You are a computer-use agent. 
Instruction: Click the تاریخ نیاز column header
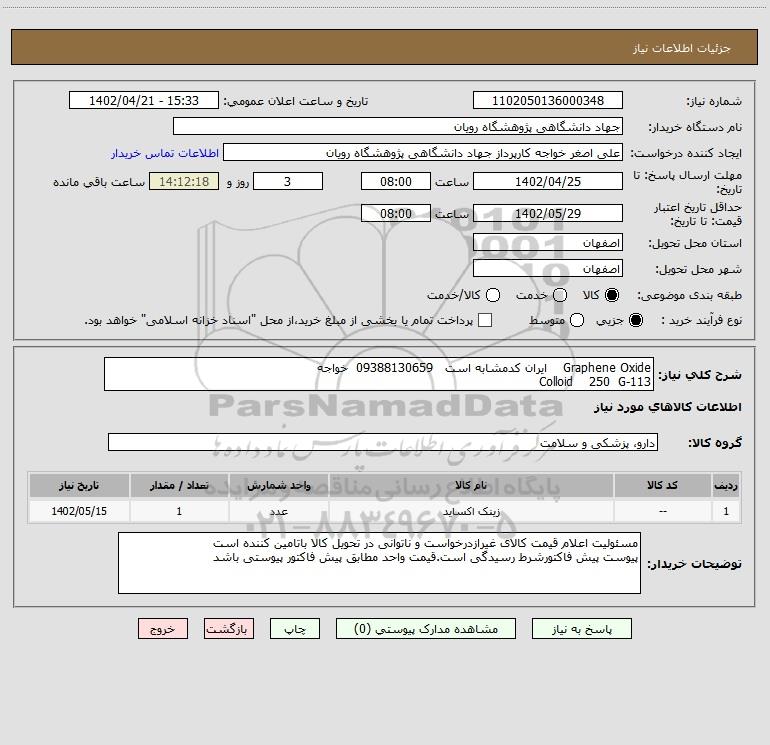(x=79, y=485)
